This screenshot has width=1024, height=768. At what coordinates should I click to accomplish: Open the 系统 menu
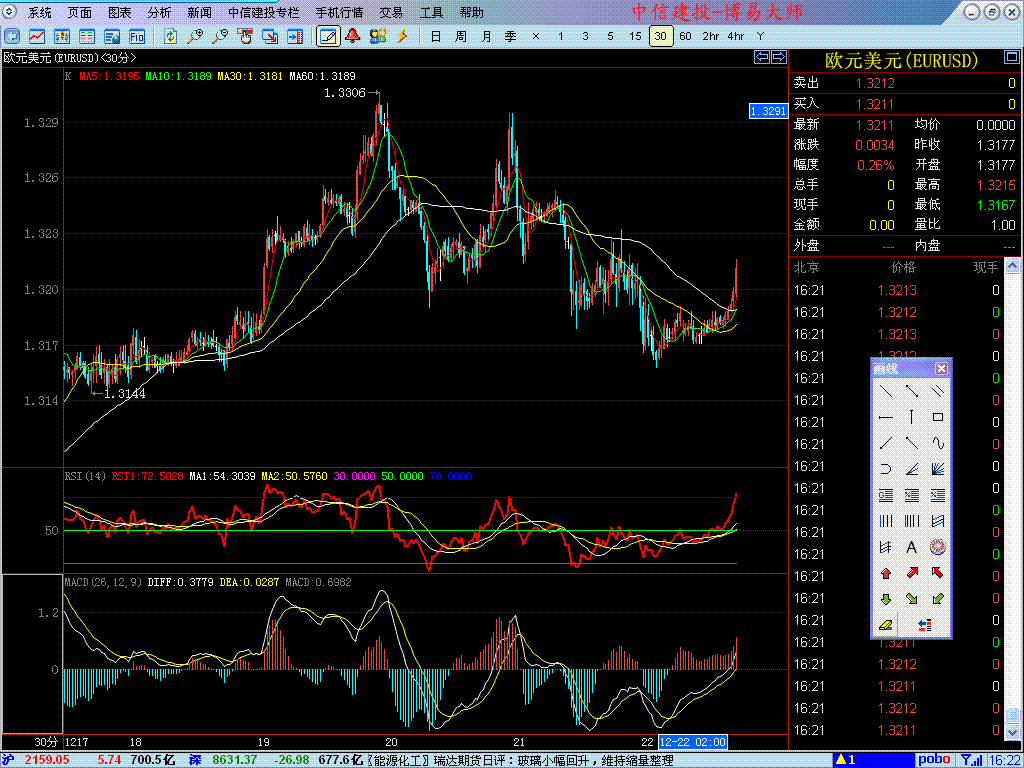[40, 13]
